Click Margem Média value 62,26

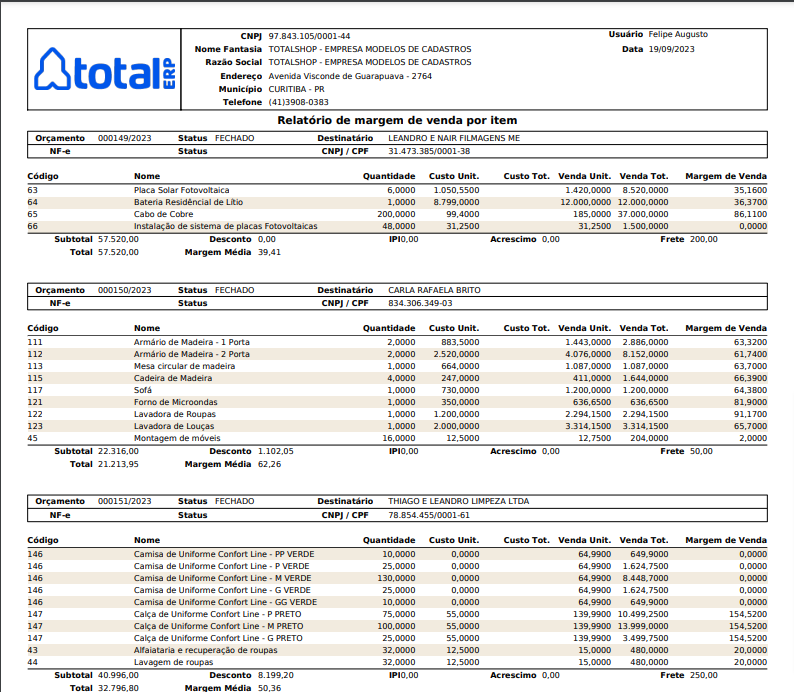point(269,465)
